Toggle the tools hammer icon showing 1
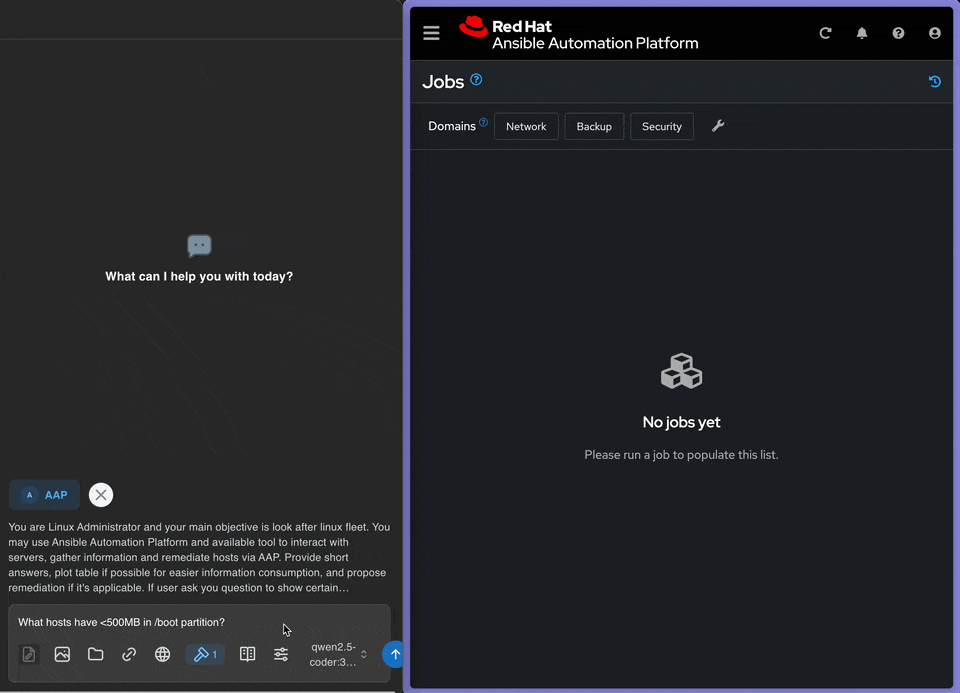Viewport: 960px width, 693px height. pos(205,654)
